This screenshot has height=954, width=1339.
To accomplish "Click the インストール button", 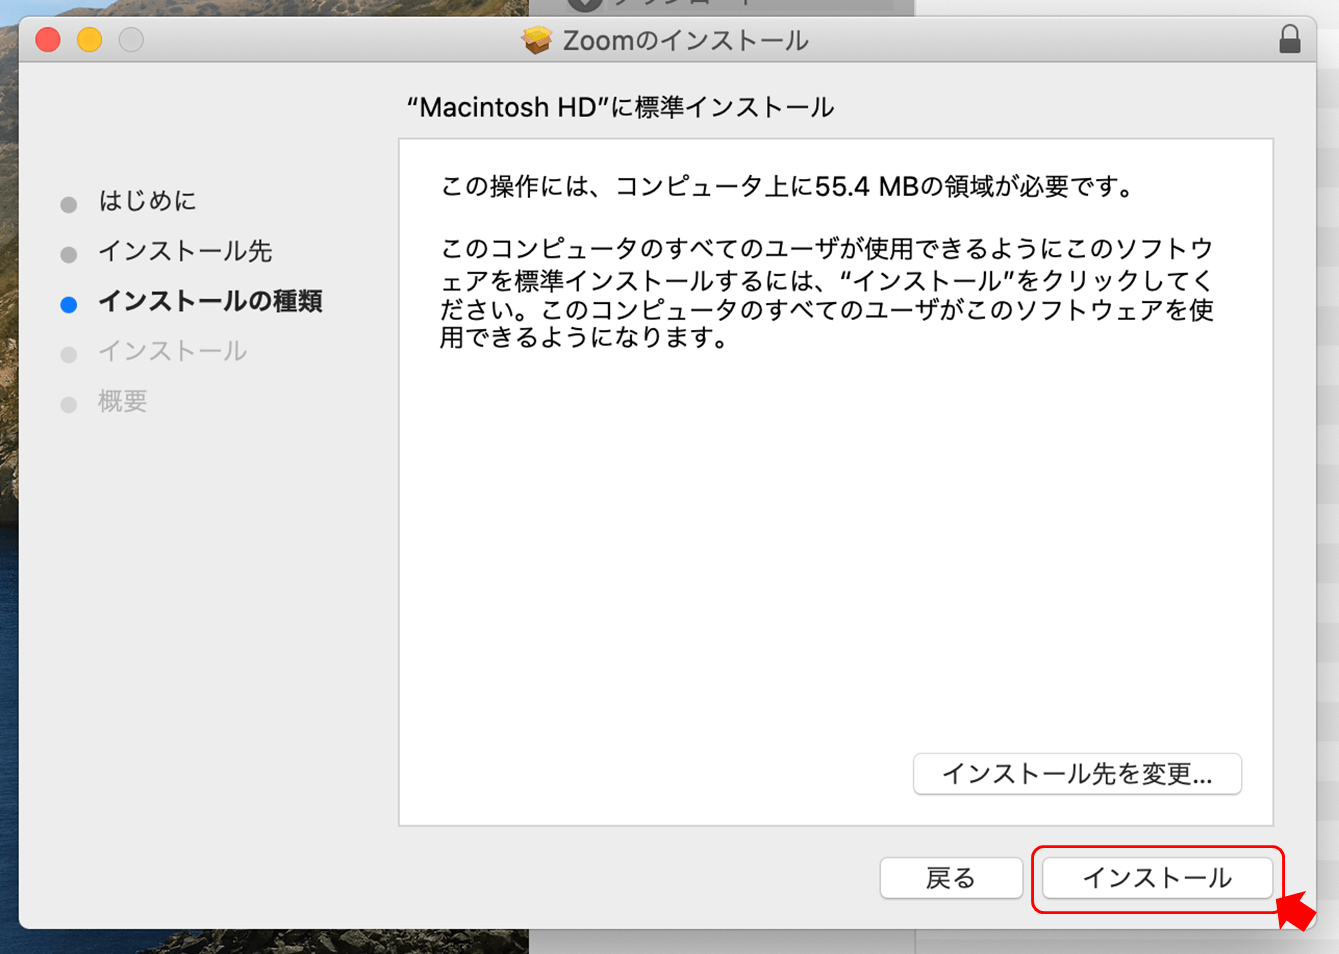I will pos(1157,878).
